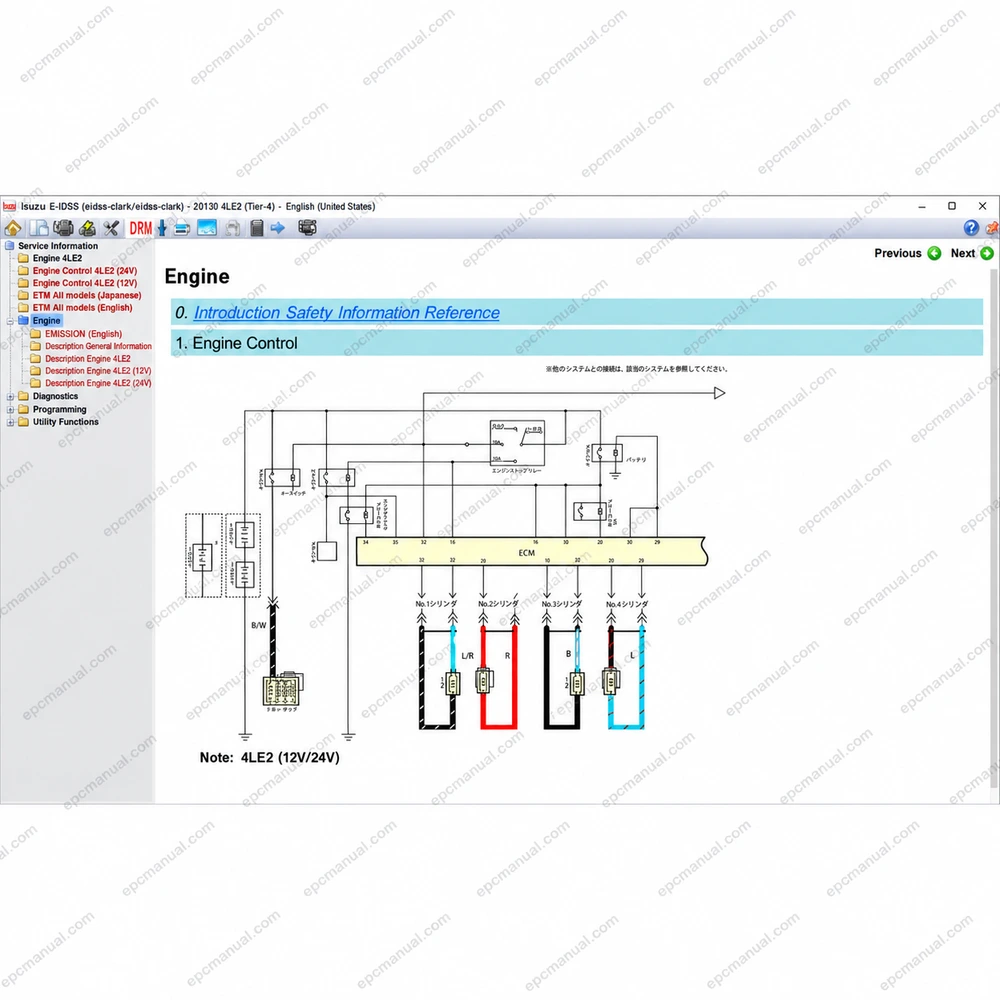Click the red DRM toolbar button
This screenshot has width=1000, height=1000.
(x=140, y=228)
